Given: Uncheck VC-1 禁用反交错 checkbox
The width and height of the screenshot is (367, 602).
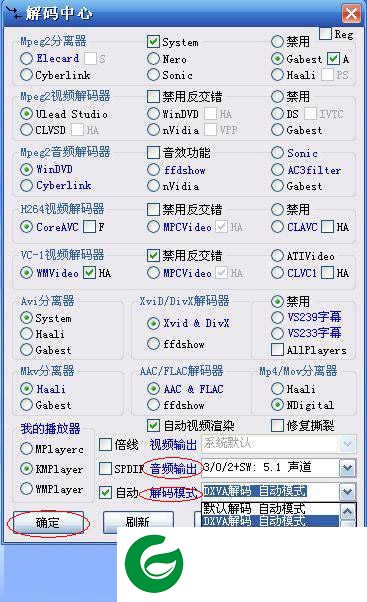Looking at the screenshot, I should (x=153, y=255).
